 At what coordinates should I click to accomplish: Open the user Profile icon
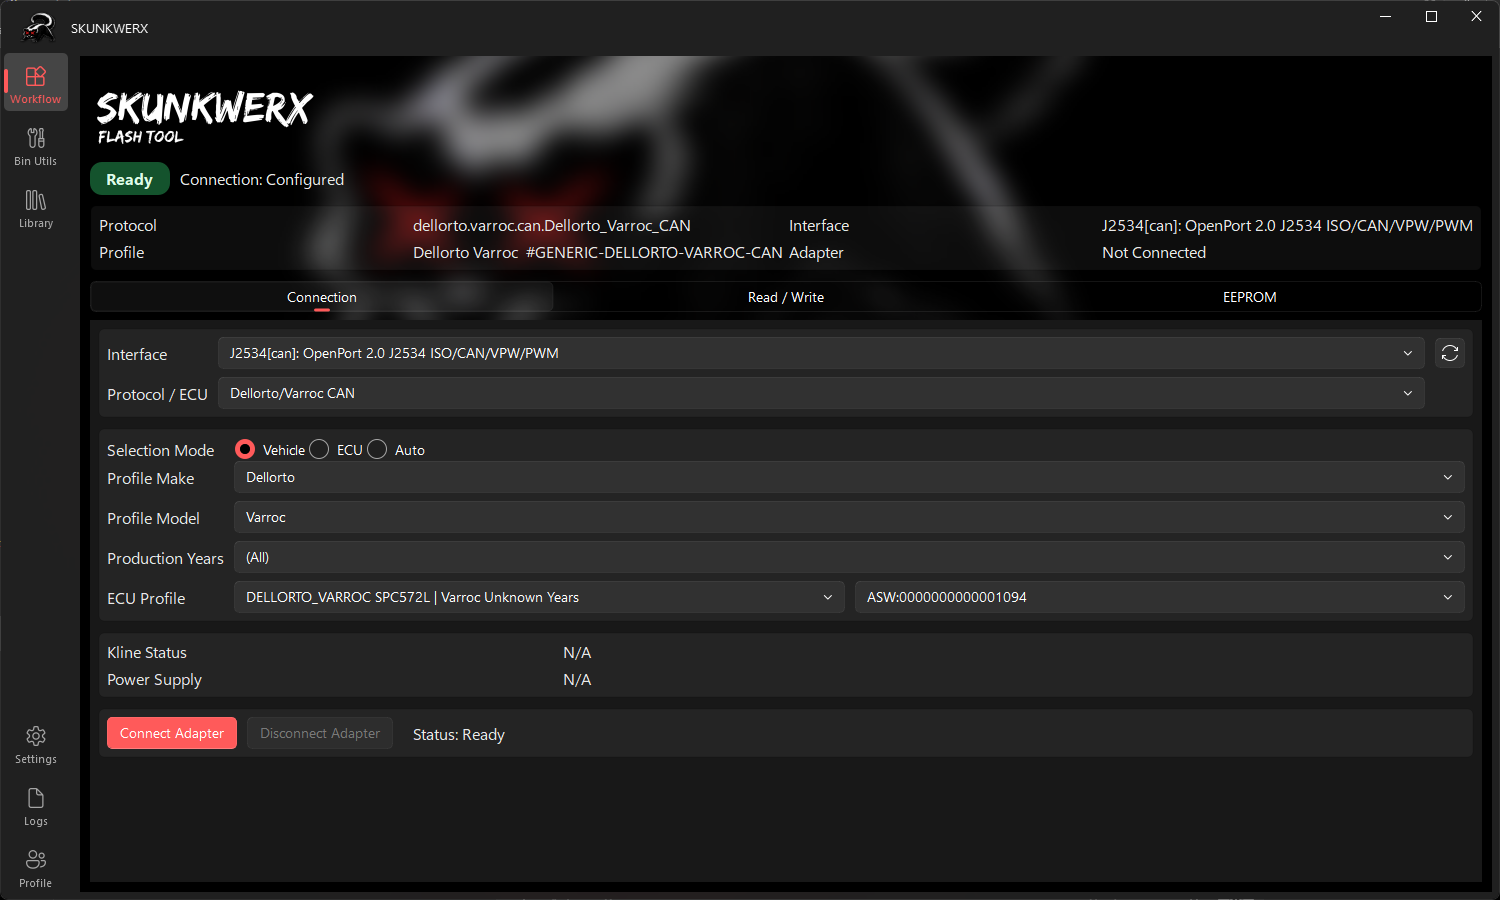36,869
